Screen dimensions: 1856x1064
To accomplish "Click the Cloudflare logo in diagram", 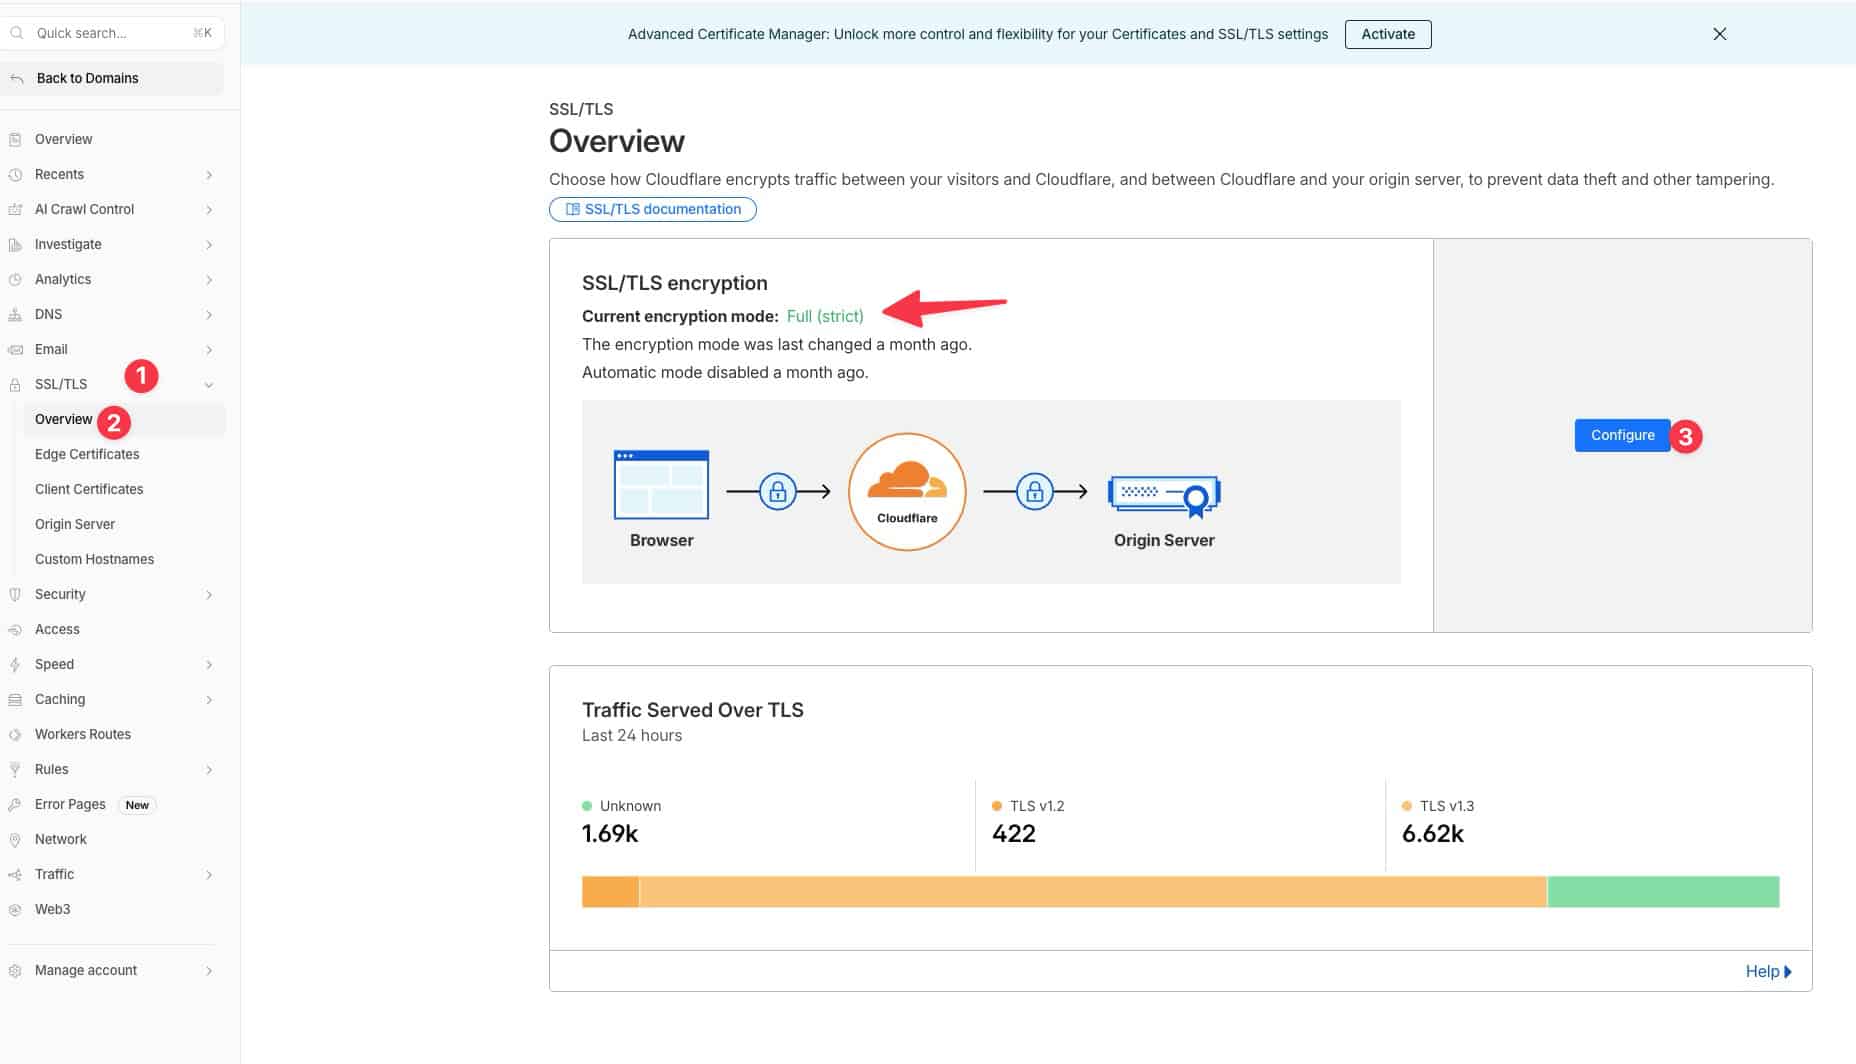I will (907, 491).
